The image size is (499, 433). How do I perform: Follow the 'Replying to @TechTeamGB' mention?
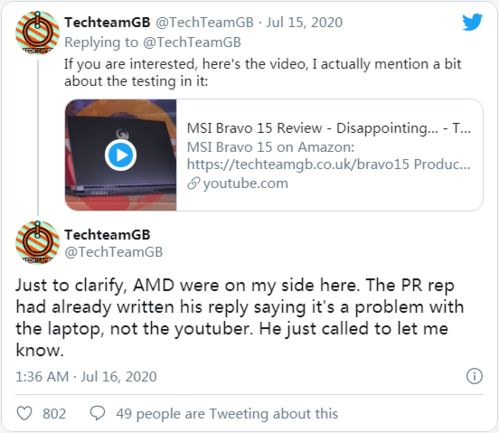point(192,42)
